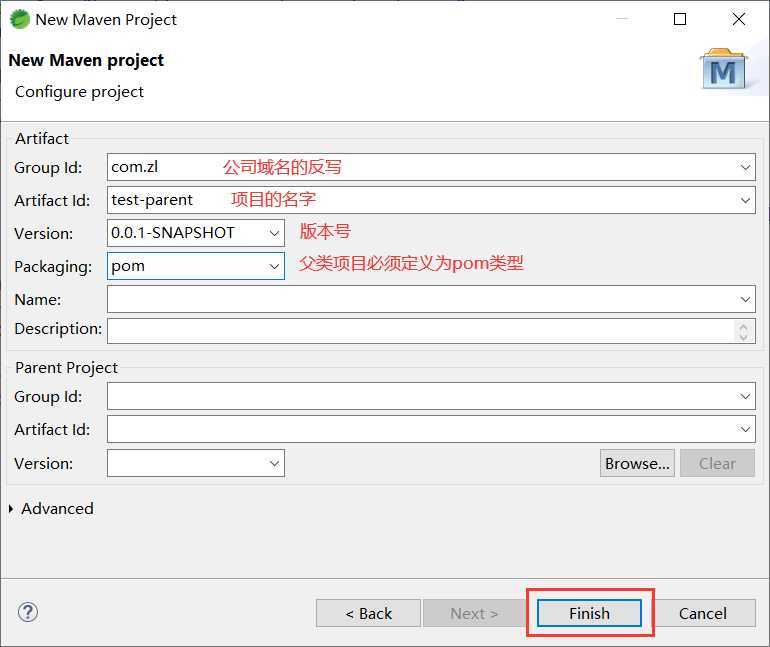Click the 'New Maven project' heading
This screenshot has height=647, width=770.
[86, 60]
